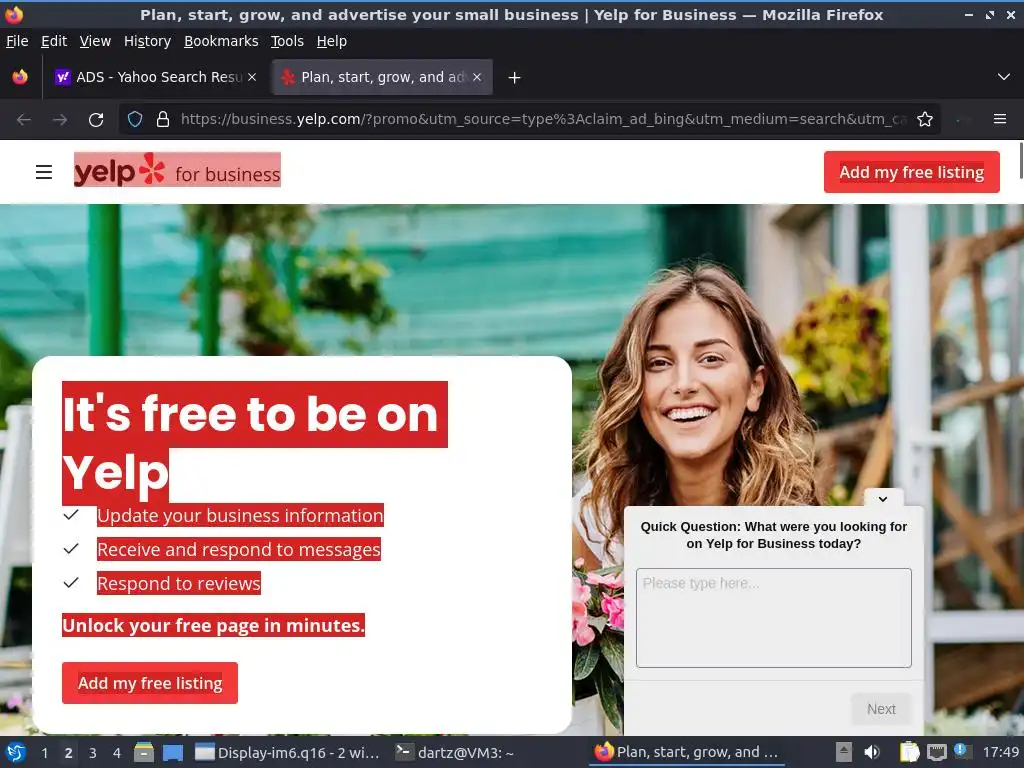This screenshot has width=1024, height=768.
Task: Go back to previous page
Action: pyautogui.click(x=24, y=120)
